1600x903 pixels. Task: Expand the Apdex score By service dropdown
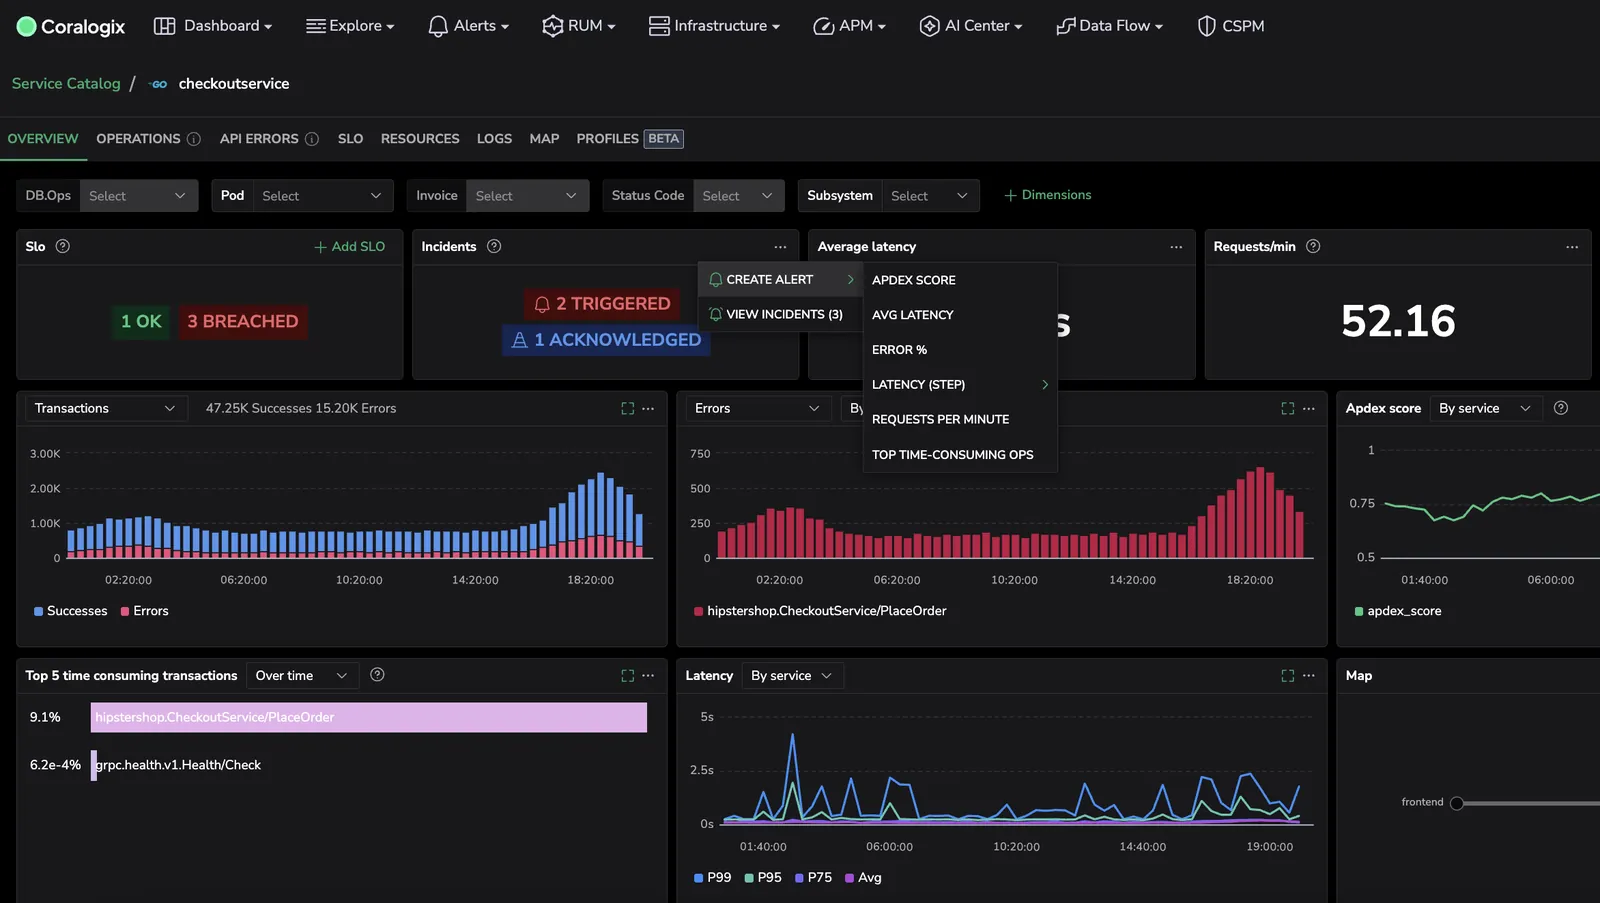(x=1485, y=408)
